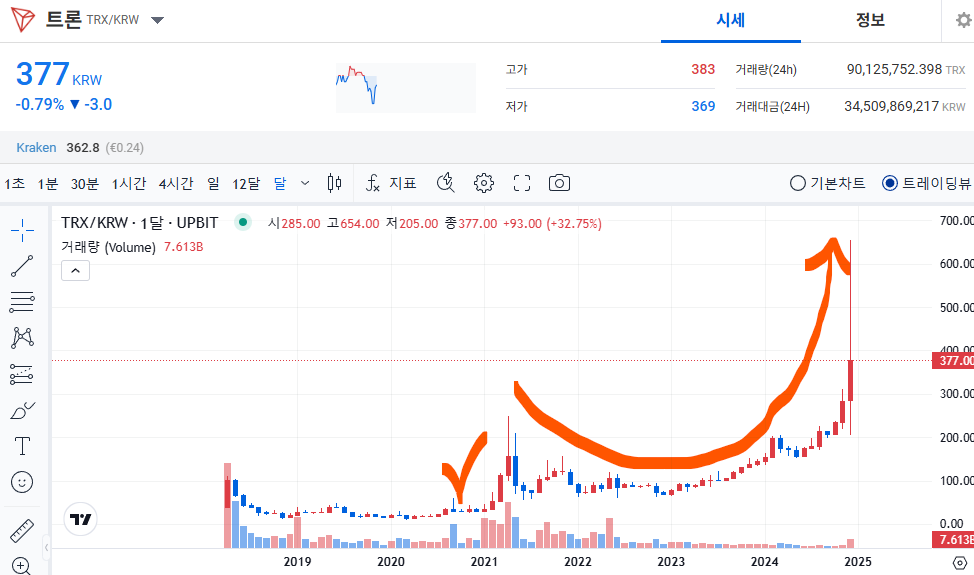Click the 7.613B volume axis label
This screenshot has height=575, width=974.
click(x=954, y=540)
